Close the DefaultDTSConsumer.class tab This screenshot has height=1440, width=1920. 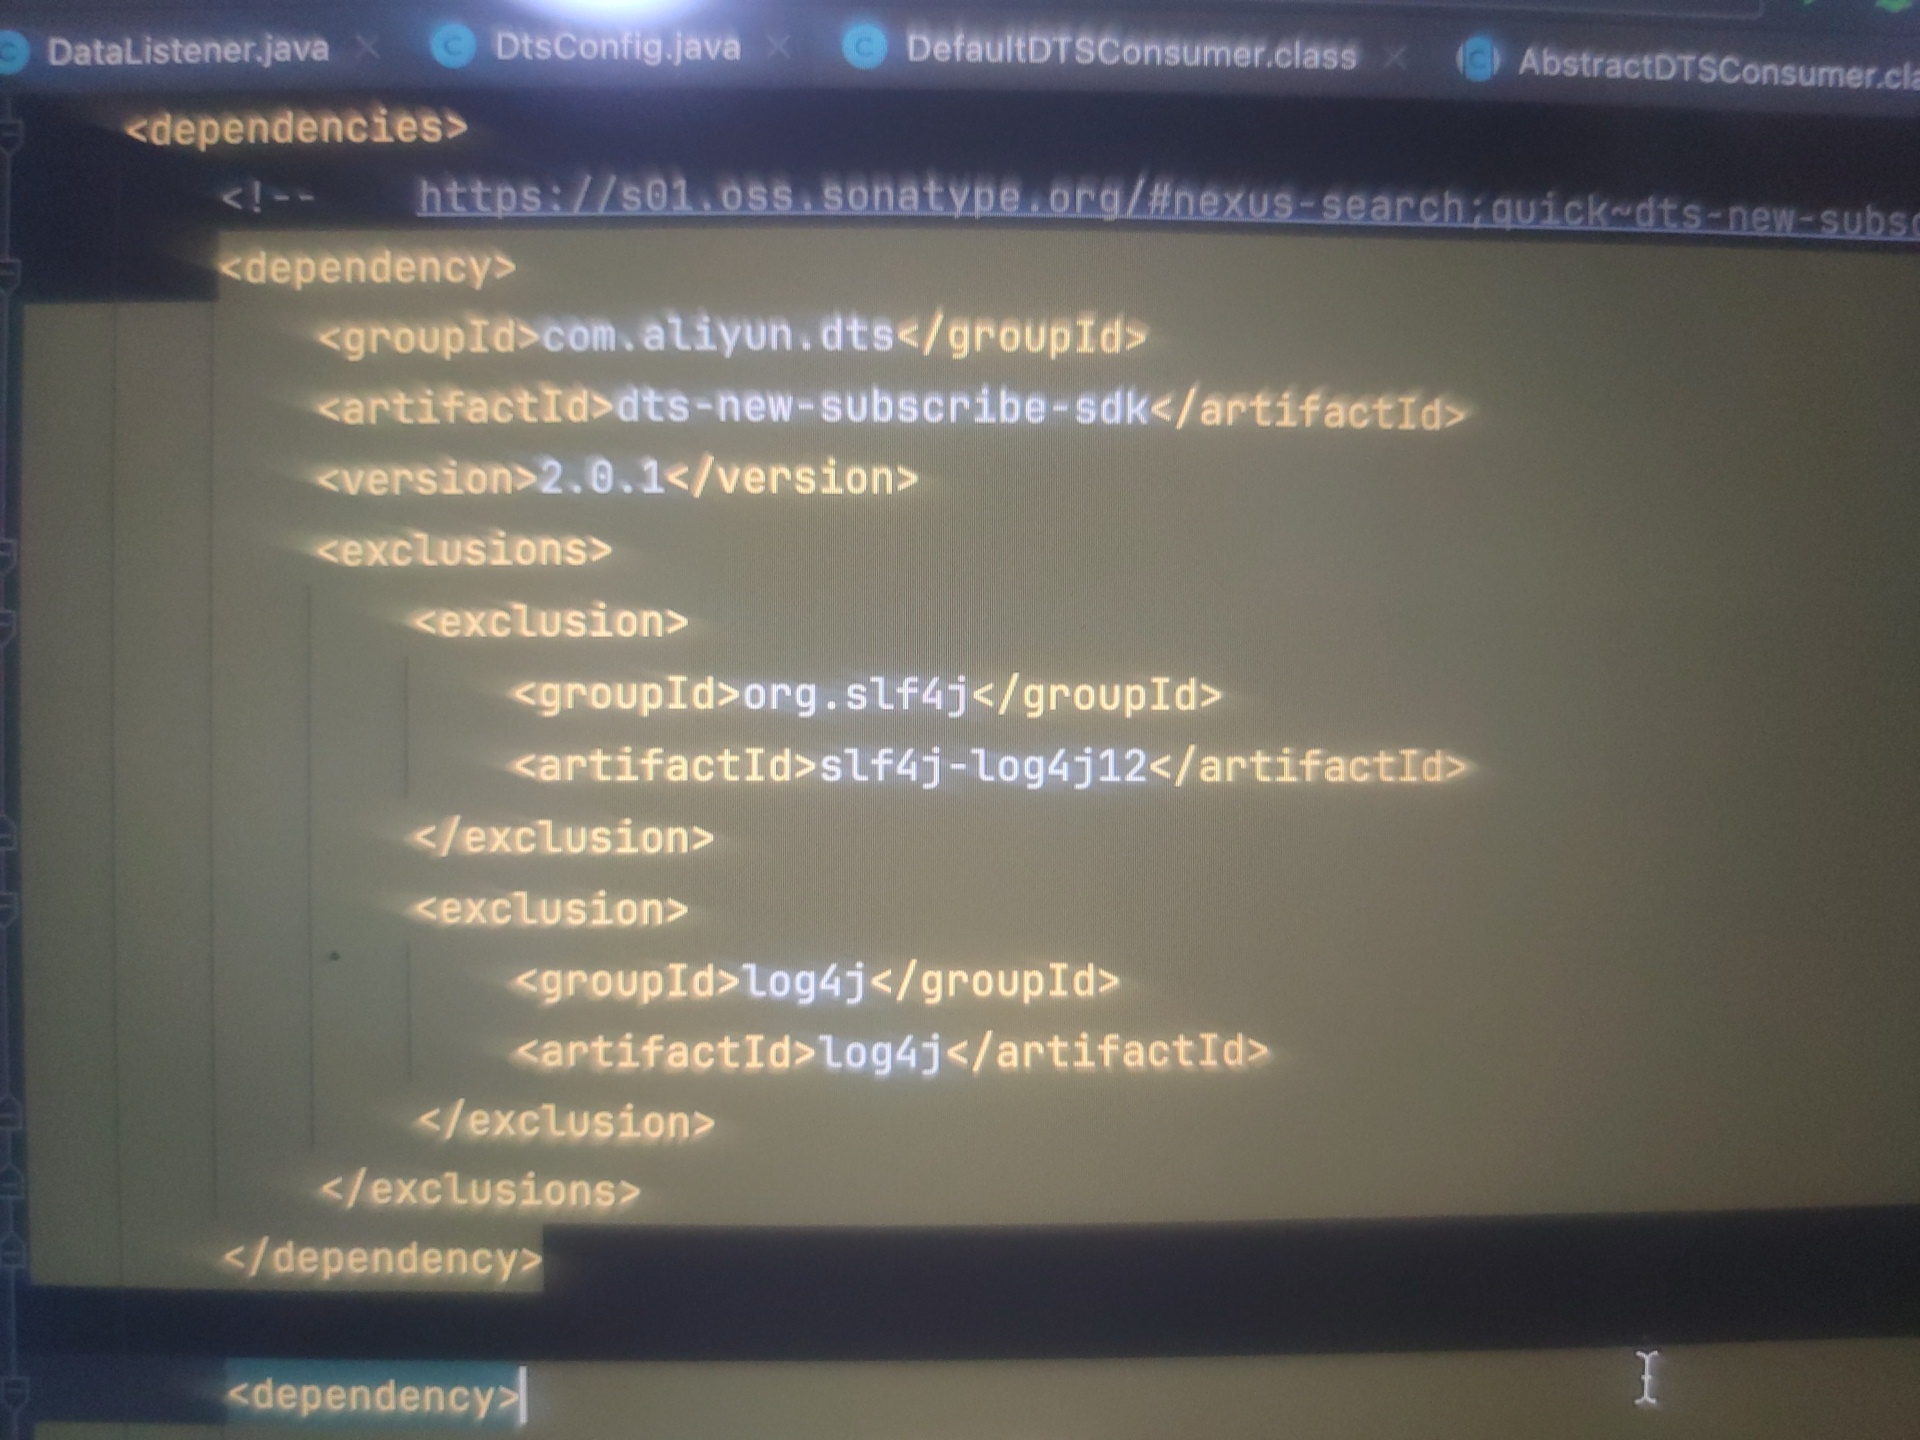[1395, 58]
